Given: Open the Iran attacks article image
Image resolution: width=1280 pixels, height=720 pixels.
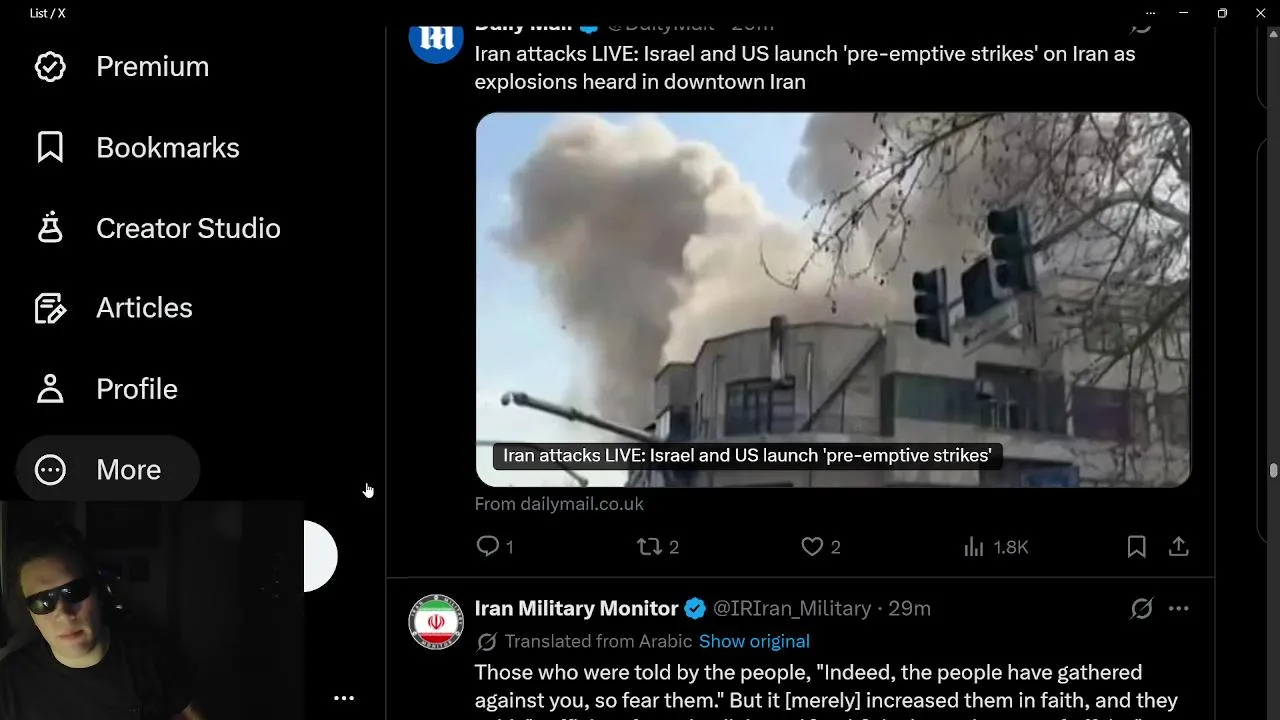Looking at the screenshot, I should (x=833, y=299).
